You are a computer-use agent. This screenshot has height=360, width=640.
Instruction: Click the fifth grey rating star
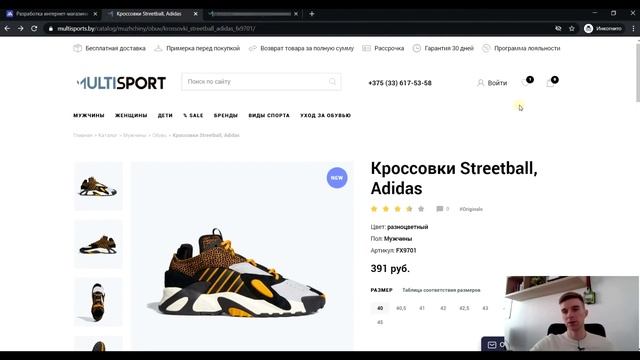click(421, 209)
